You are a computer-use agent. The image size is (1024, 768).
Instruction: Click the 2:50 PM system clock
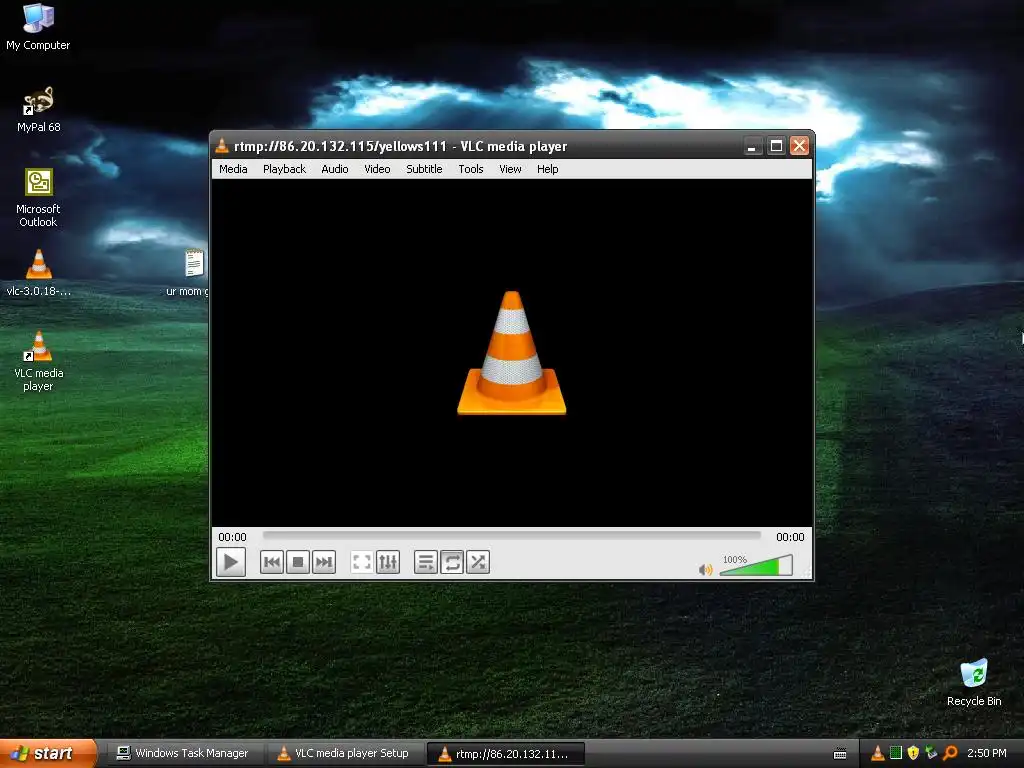tap(987, 754)
